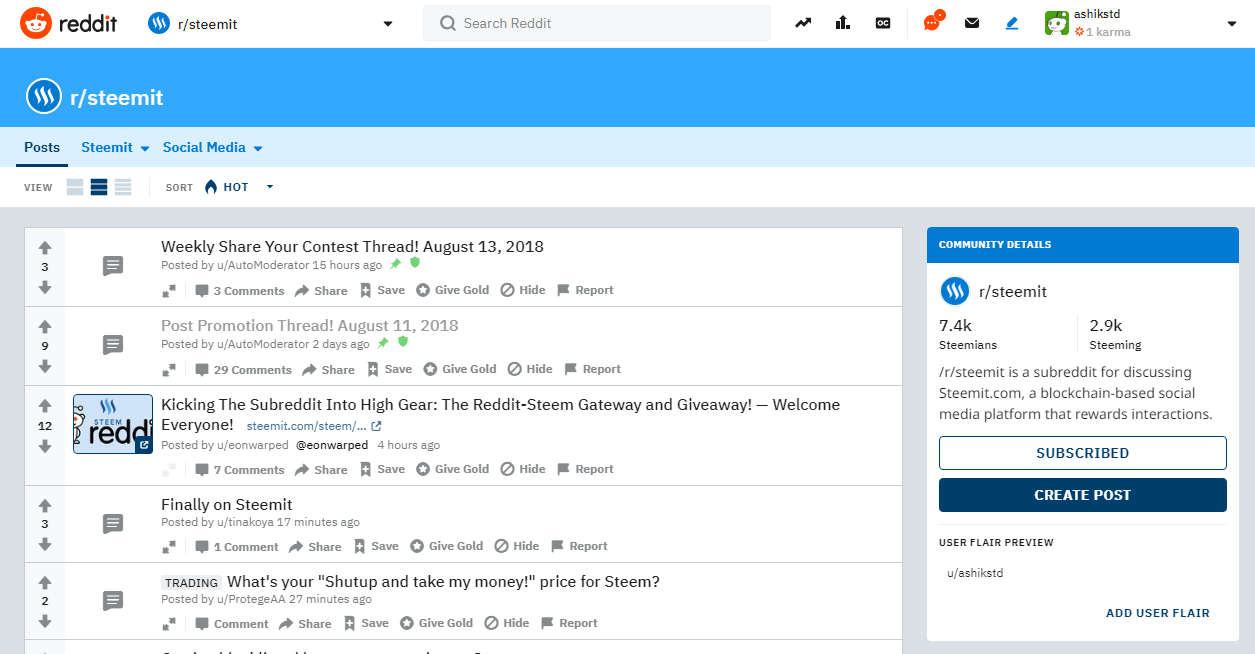Screen dimensions: 1255x654
Task: Click ADD USER FLAIR link
Action: (x=1157, y=613)
